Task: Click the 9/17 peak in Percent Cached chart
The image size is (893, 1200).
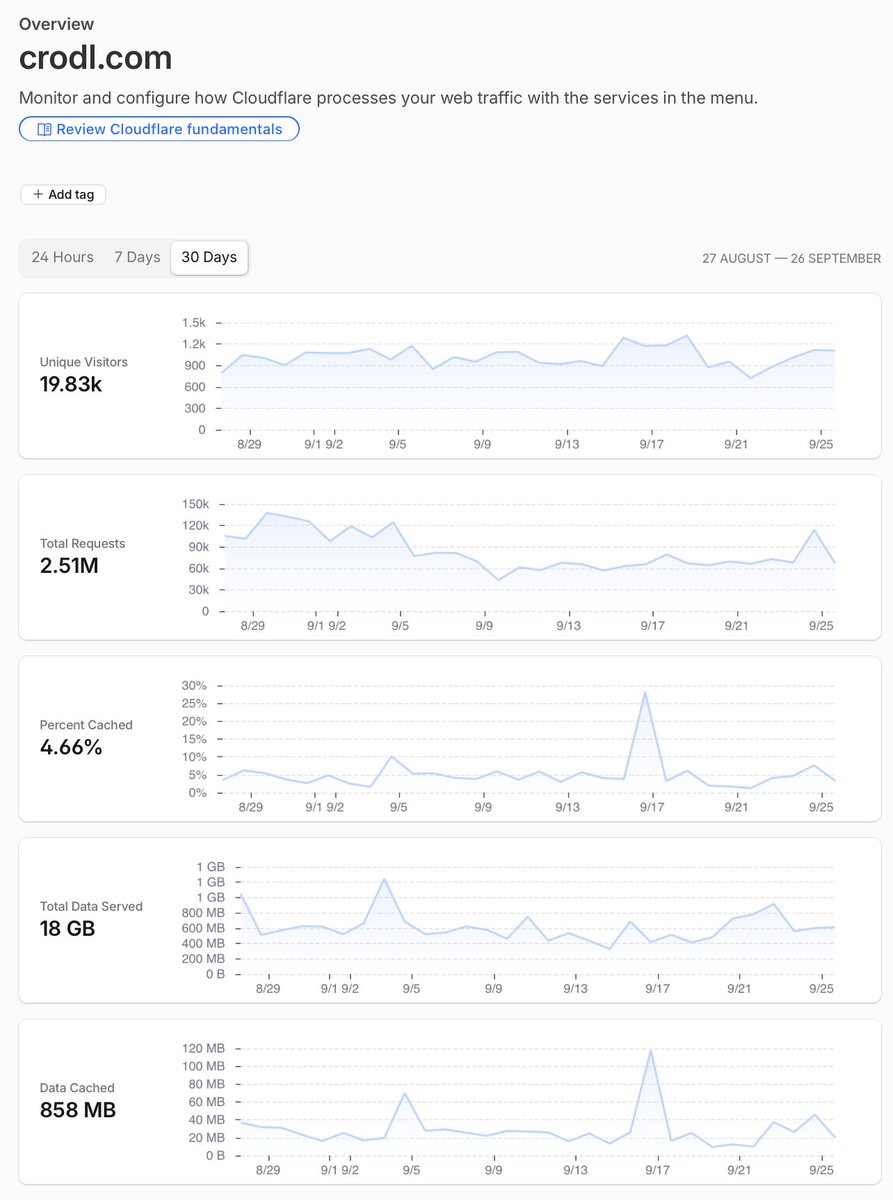Action: click(x=645, y=692)
